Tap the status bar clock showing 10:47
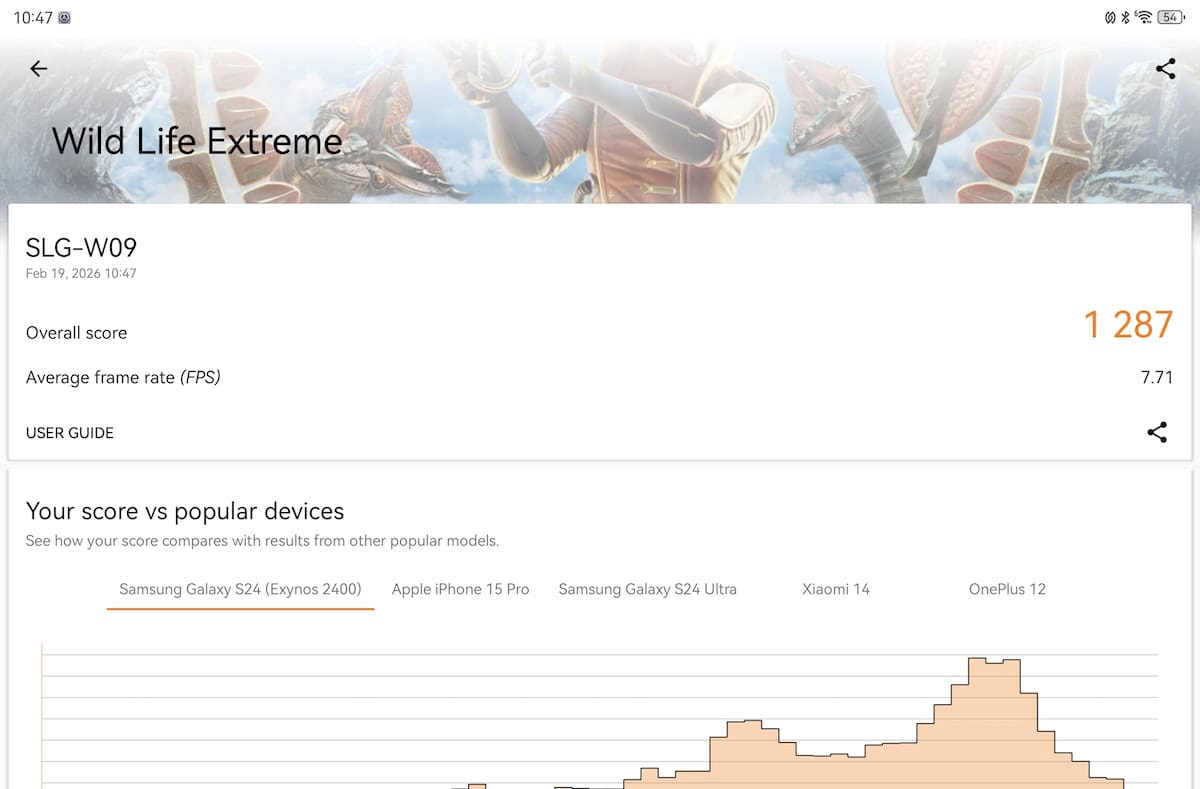1200x789 pixels. (33, 18)
